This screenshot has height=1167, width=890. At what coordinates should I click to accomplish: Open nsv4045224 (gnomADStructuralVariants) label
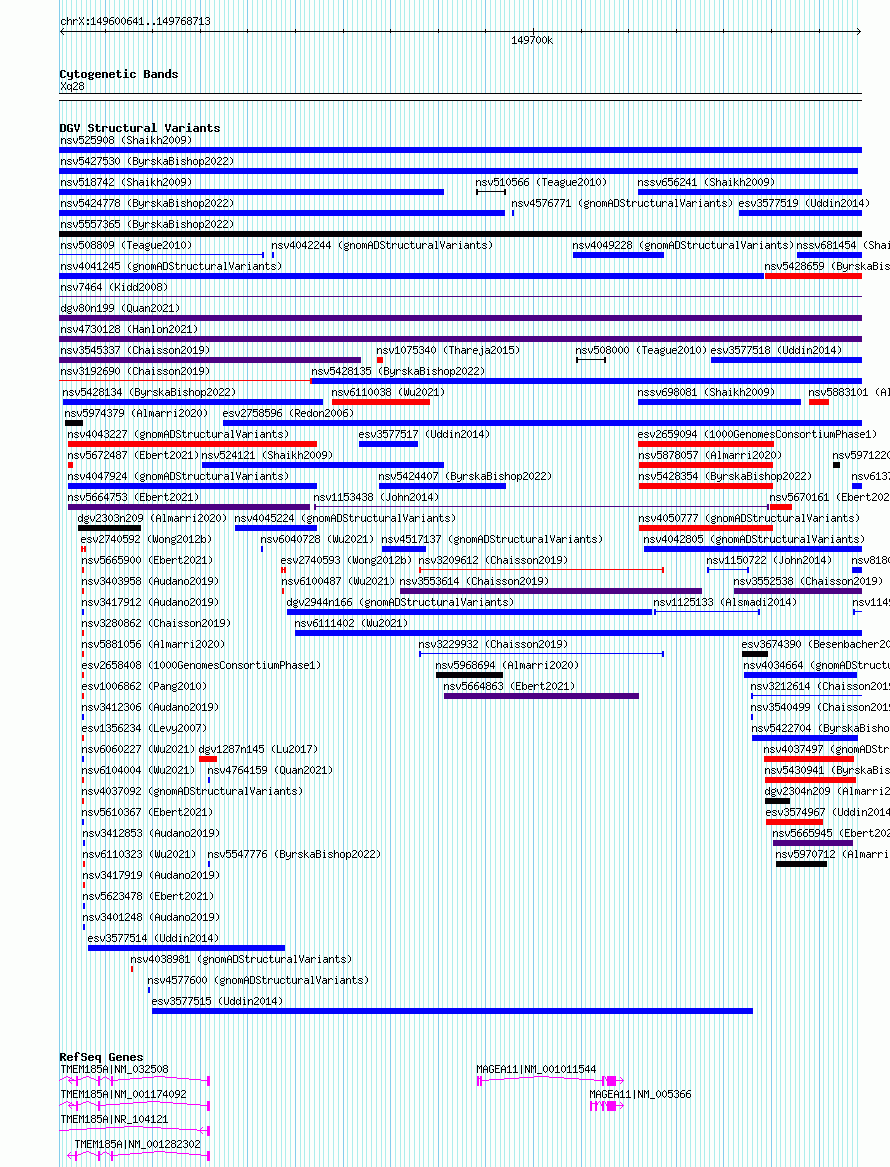tap(345, 518)
